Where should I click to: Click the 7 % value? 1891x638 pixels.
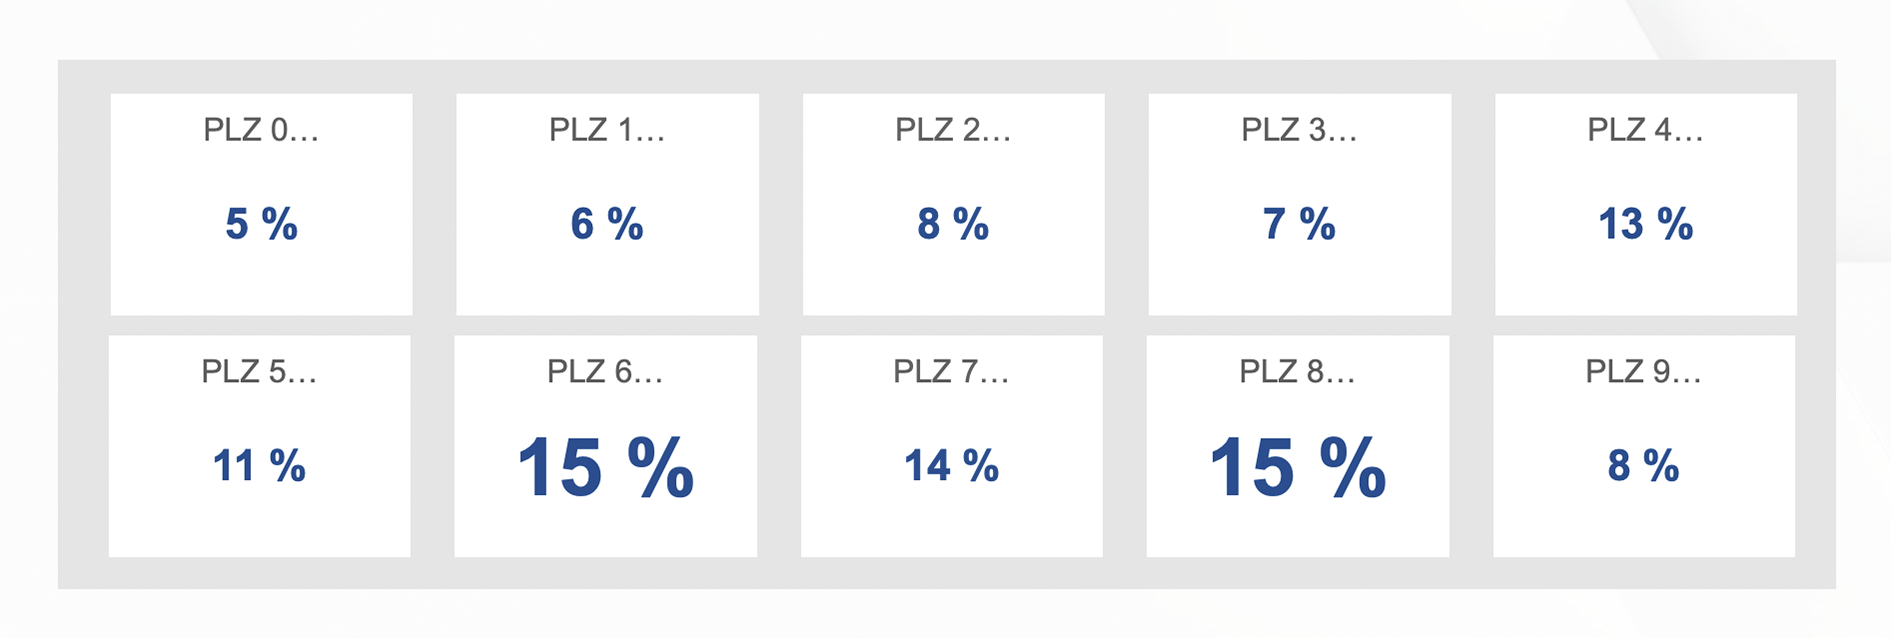1299,224
